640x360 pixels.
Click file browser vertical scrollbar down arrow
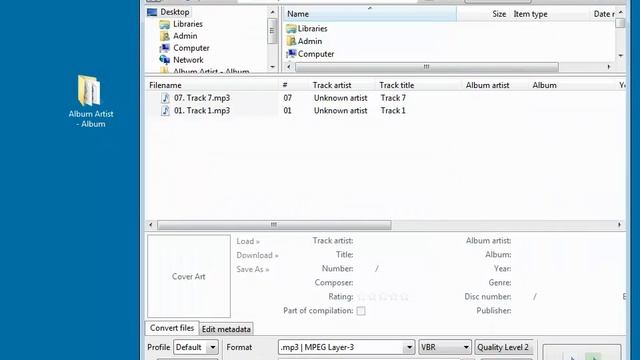620,56
